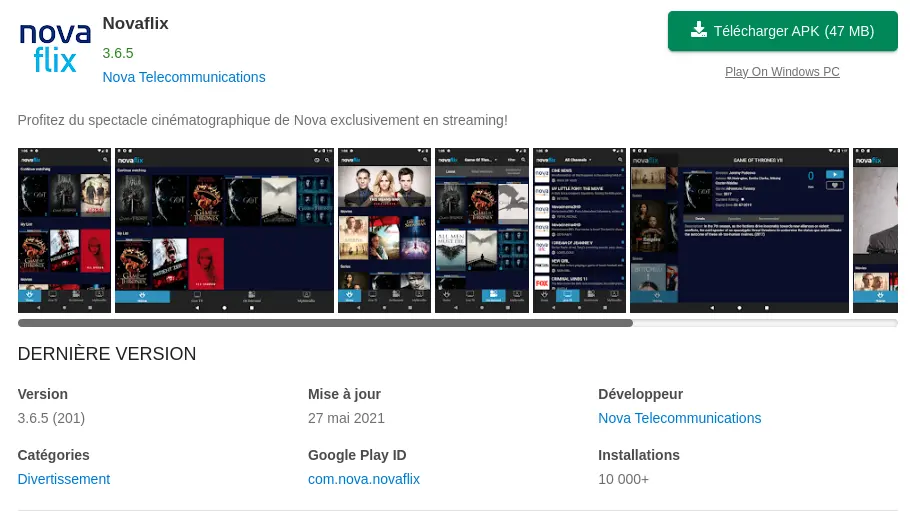This screenshot has width=910, height=515.
Task: Open Nova Telecommunications link under the app title
Action: [x=184, y=77]
